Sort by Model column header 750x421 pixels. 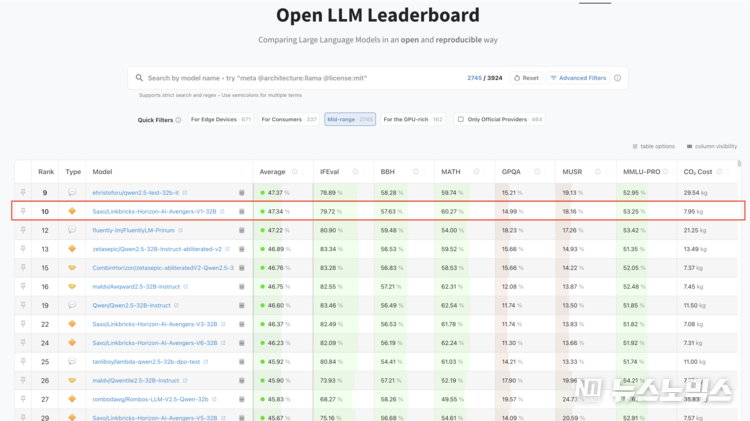tap(102, 172)
